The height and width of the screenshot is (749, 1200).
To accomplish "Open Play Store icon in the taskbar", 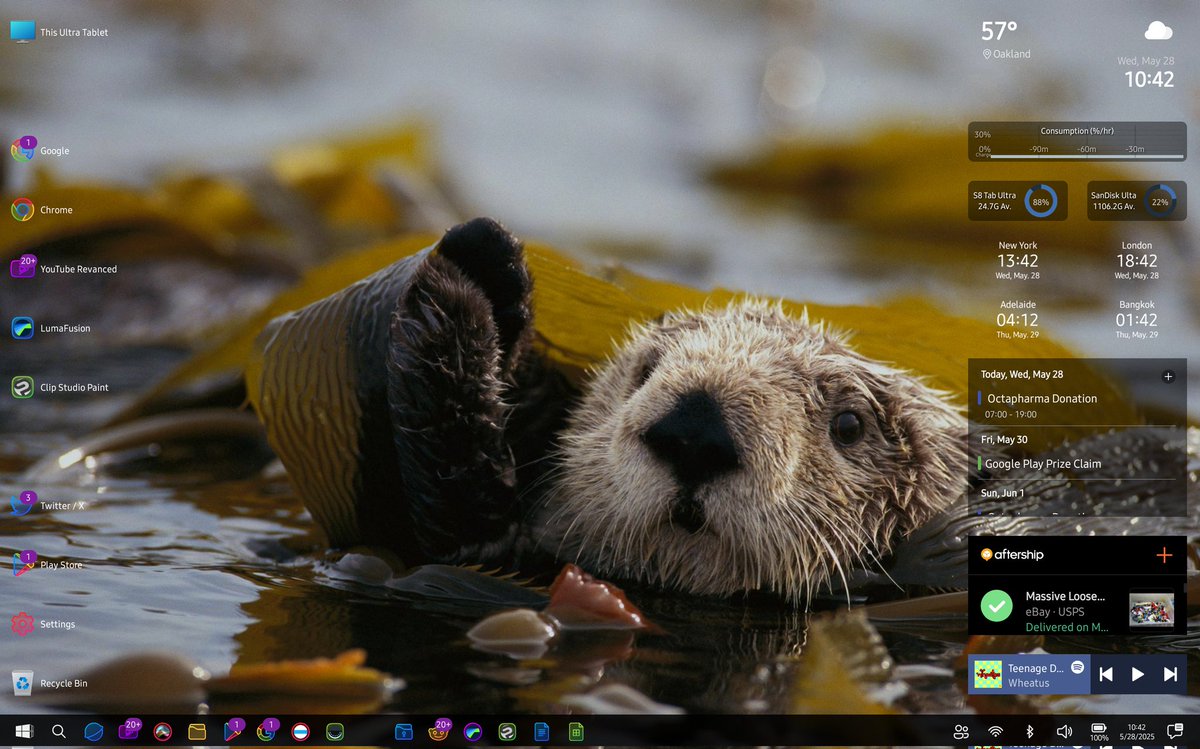I will coord(232,731).
